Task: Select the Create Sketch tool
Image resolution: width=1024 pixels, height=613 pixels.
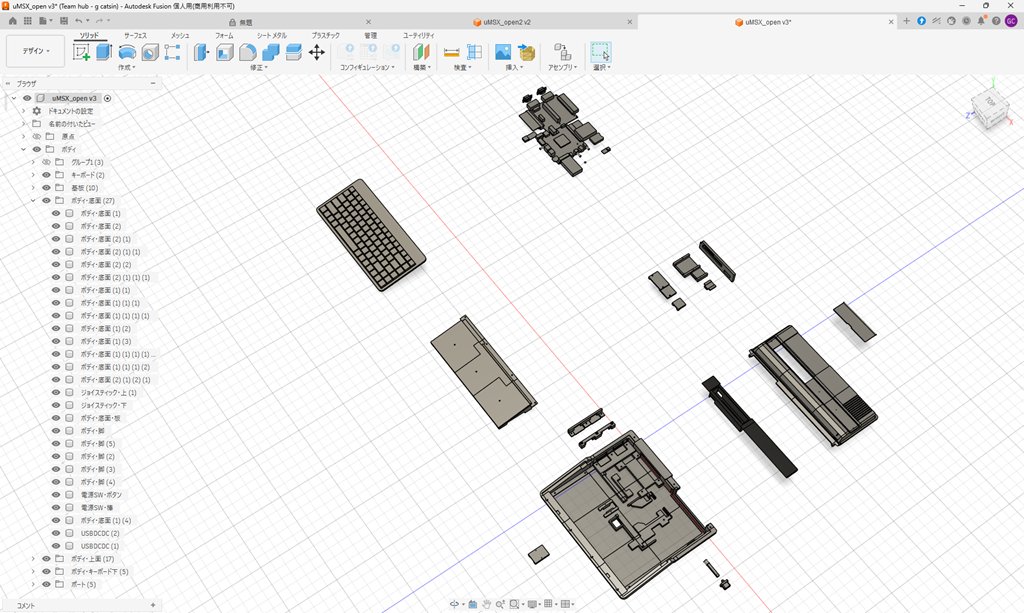Action: click(82, 52)
